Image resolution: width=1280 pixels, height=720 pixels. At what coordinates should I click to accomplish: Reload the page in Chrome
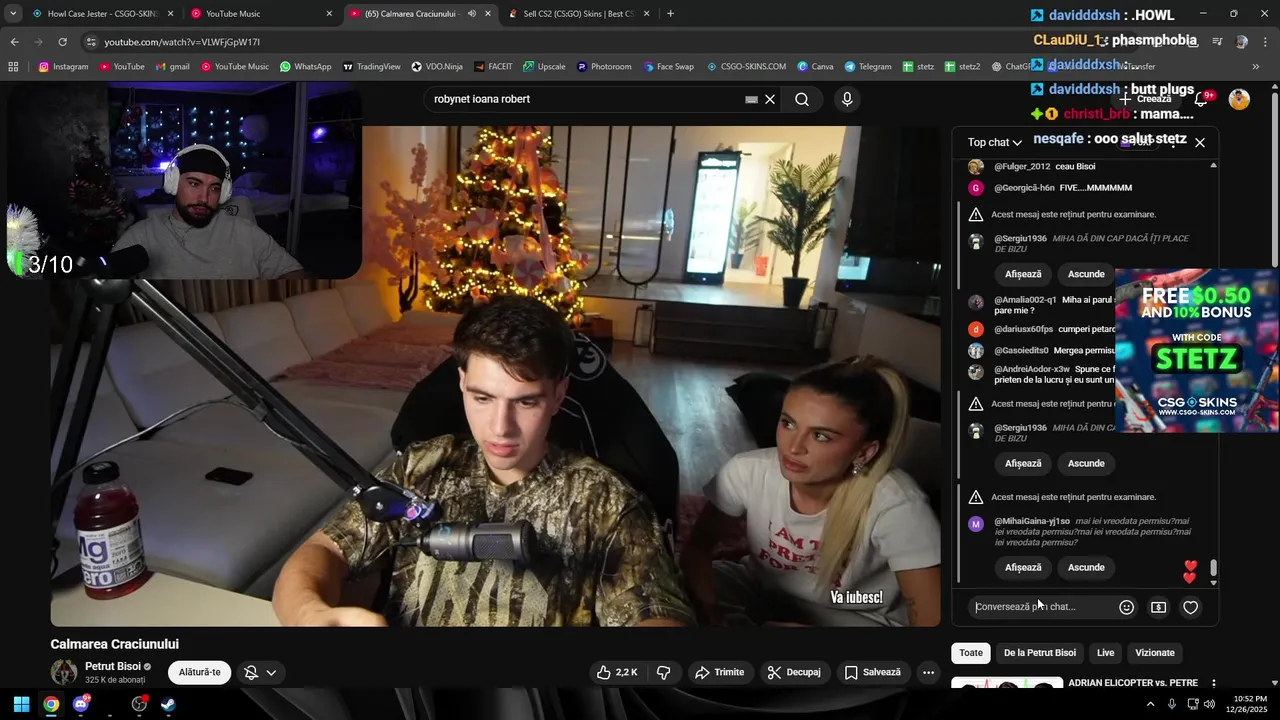pos(63,42)
